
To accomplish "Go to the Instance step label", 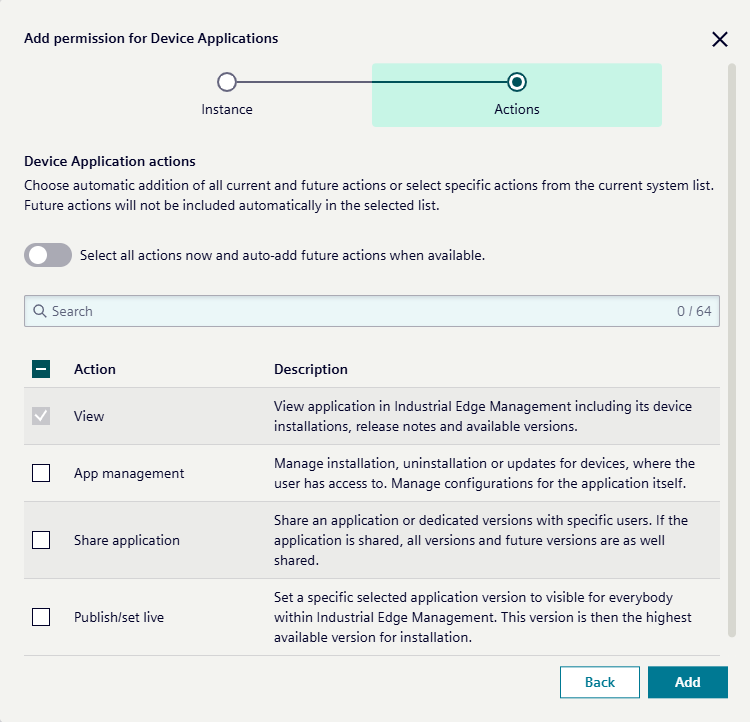I will coord(227,109).
